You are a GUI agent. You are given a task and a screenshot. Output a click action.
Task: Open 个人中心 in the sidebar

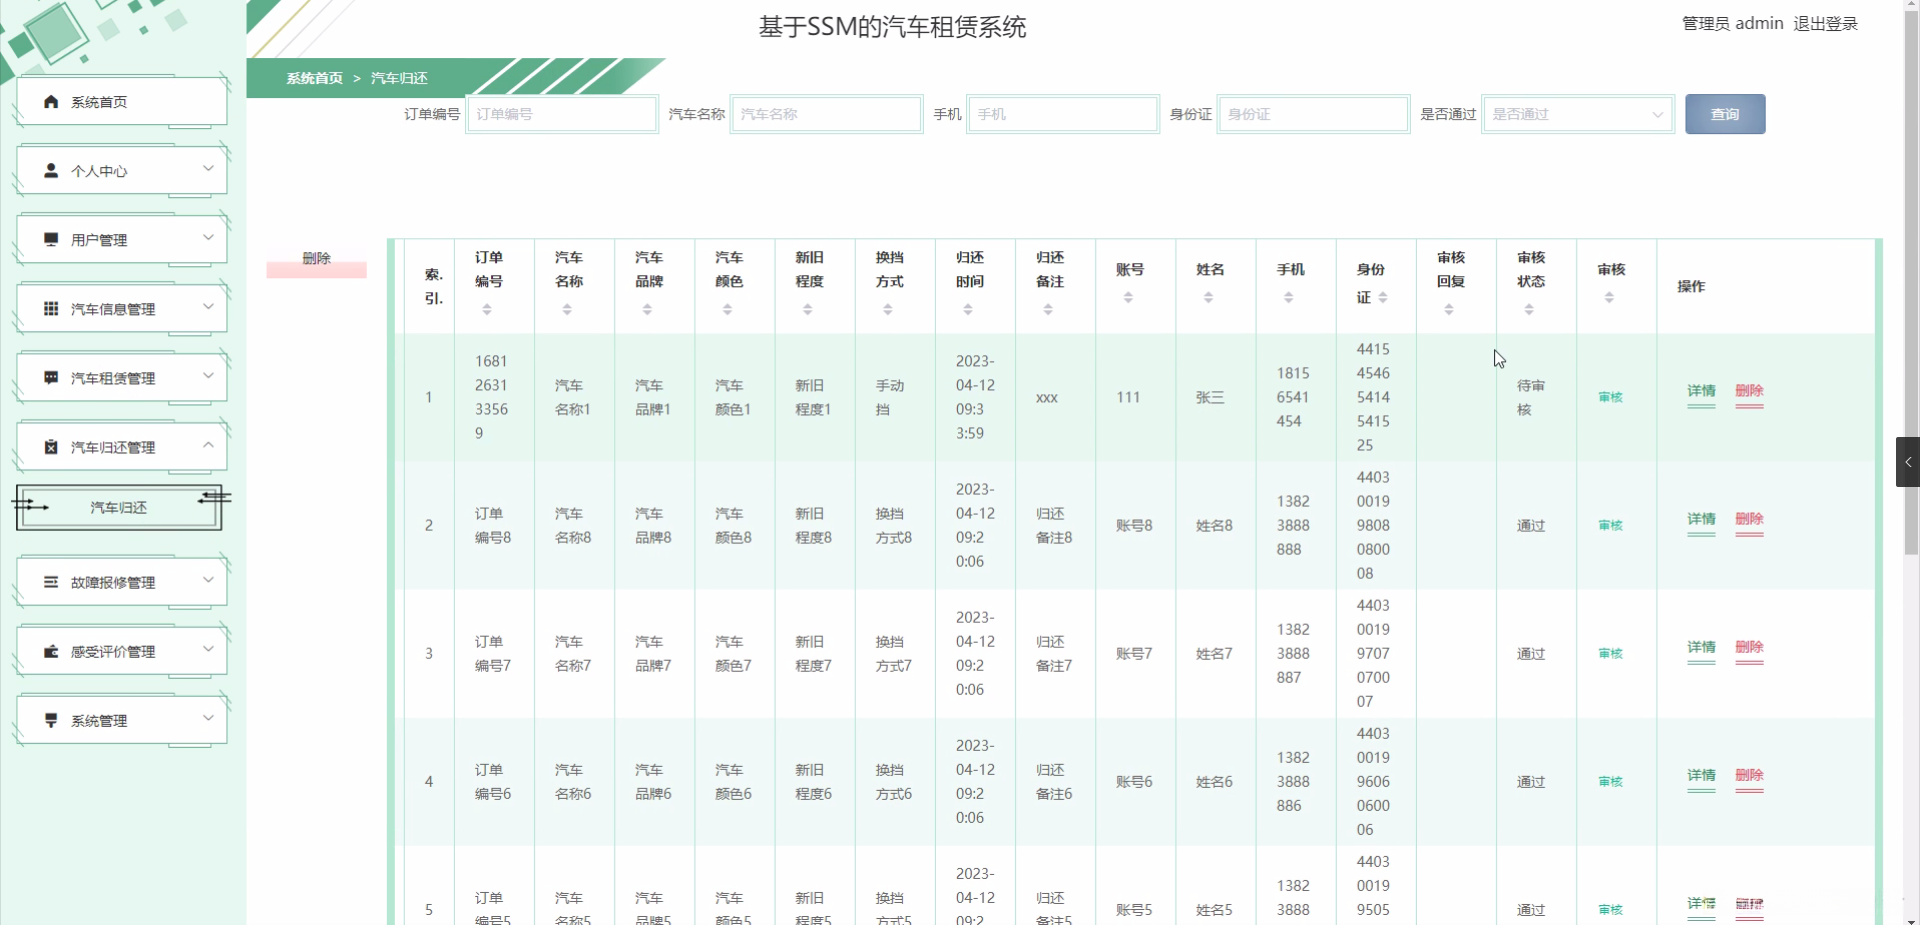pos(122,171)
